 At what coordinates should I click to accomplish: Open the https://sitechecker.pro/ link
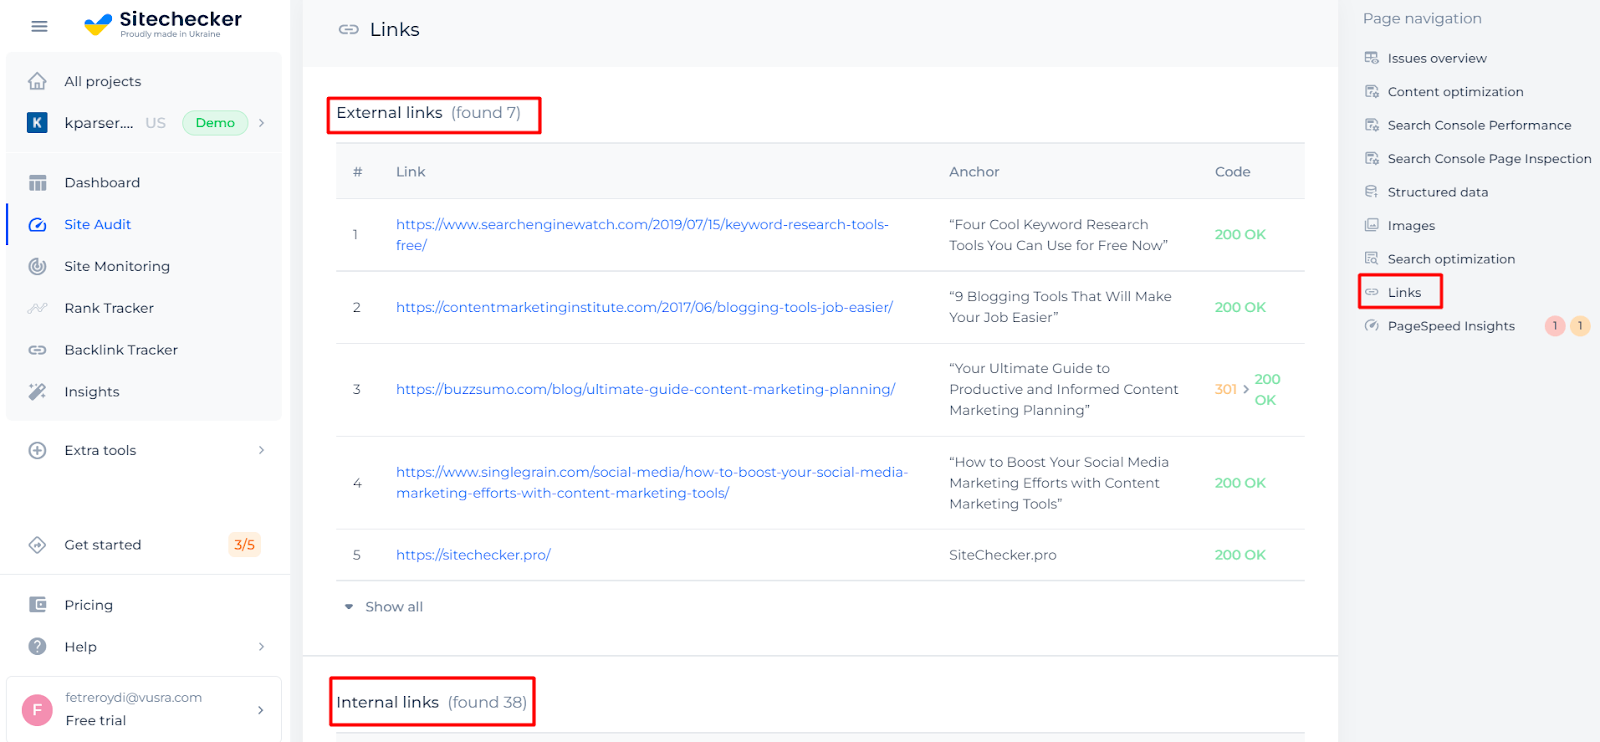pos(473,555)
